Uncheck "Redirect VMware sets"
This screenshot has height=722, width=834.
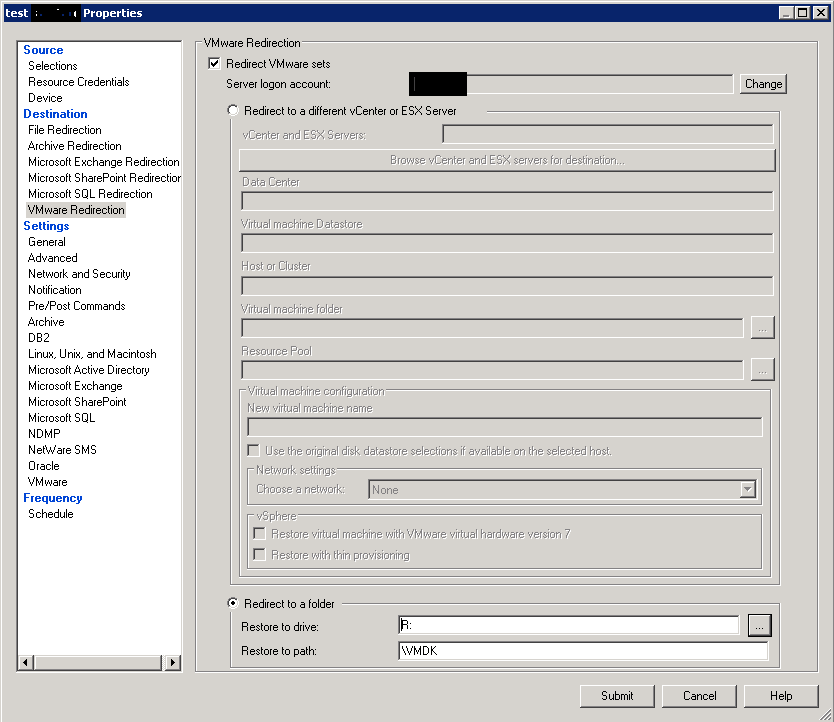(x=213, y=62)
